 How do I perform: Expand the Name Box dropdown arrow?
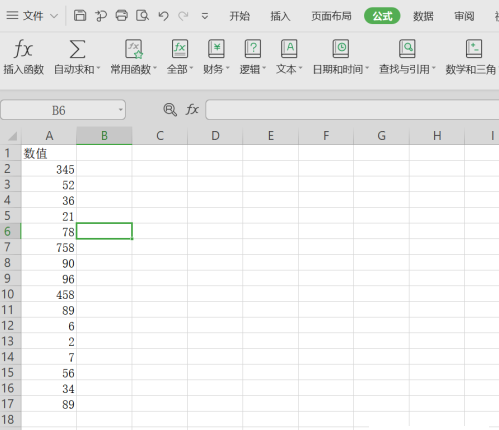pos(121,110)
